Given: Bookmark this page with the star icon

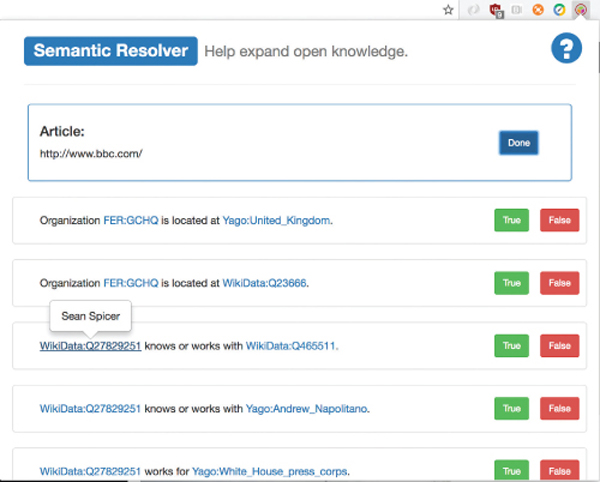Looking at the screenshot, I should click(x=449, y=9).
